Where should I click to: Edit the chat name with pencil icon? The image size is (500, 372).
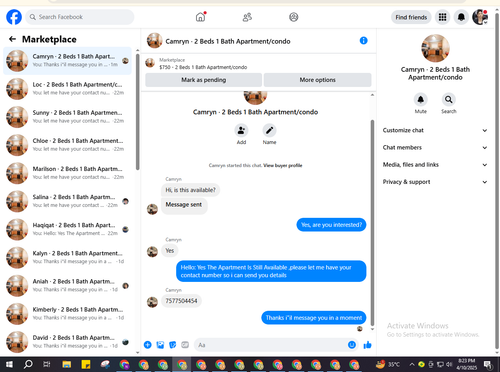(269, 131)
